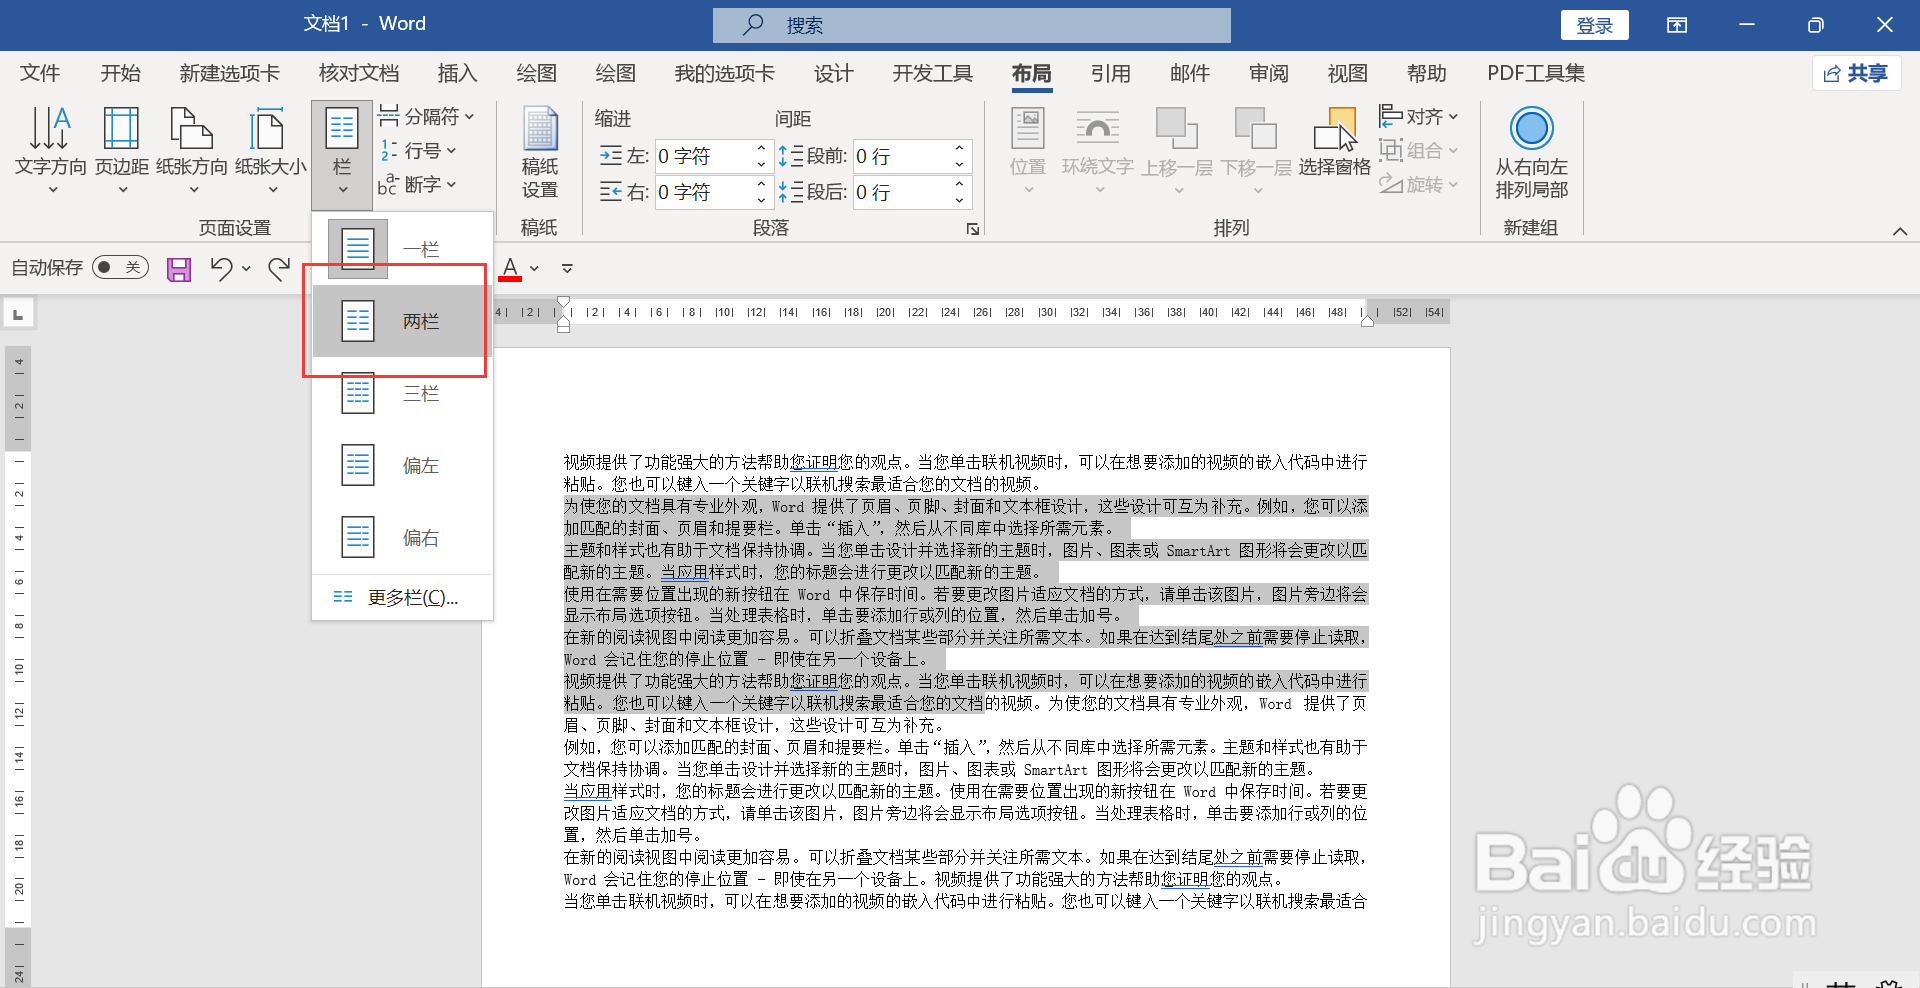The width and height of the screenshot is (1920, 988).
Task: Click the 共享 share button
Action: 1857,73
